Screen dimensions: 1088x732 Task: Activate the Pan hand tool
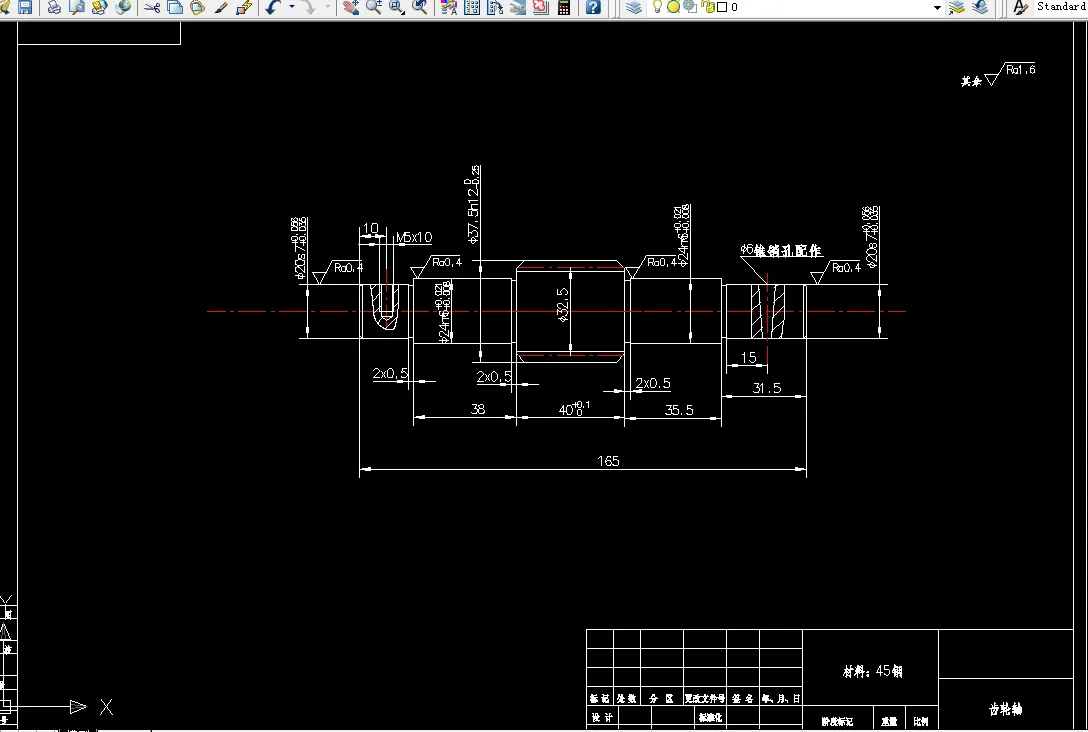(x=351, y=7)
